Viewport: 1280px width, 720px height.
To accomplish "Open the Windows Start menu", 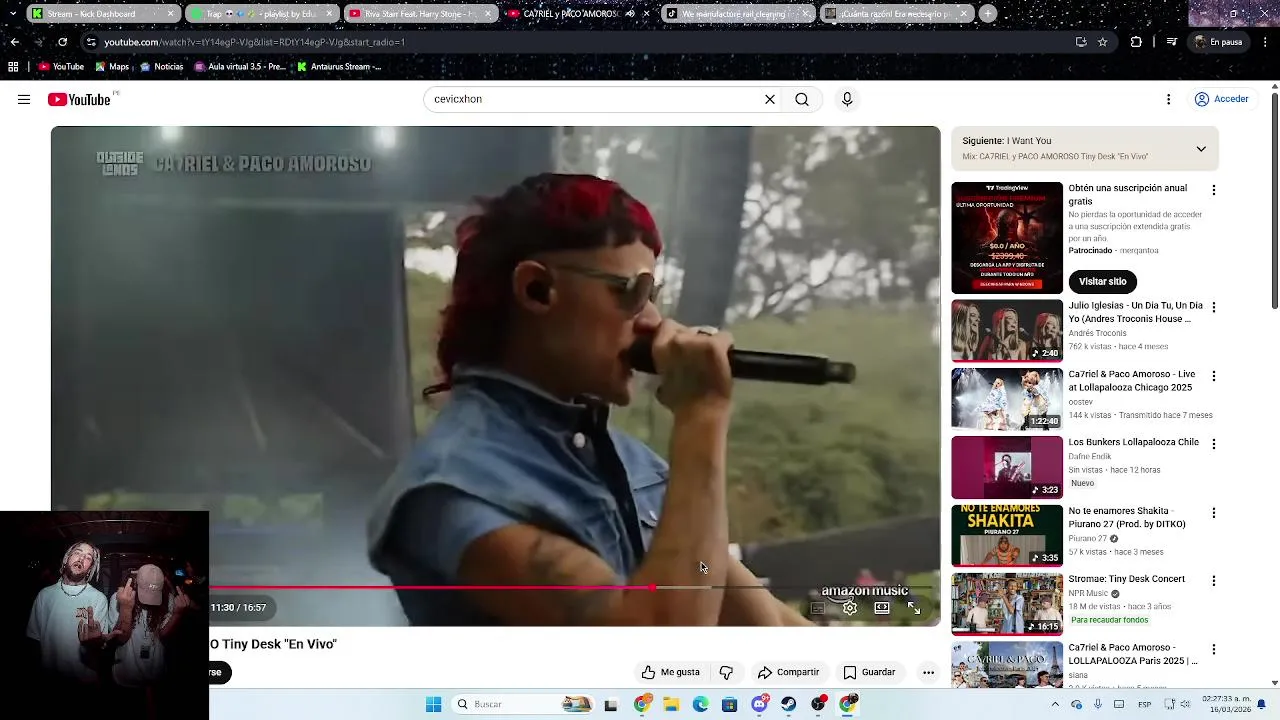I will point(433,704).
